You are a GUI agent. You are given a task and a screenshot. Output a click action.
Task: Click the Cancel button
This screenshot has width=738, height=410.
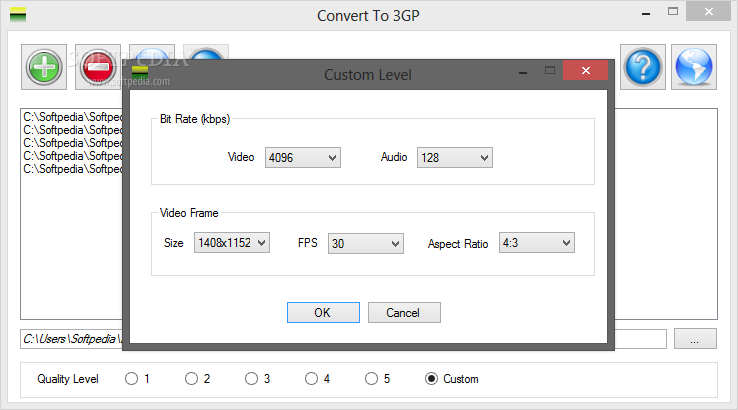404,313
